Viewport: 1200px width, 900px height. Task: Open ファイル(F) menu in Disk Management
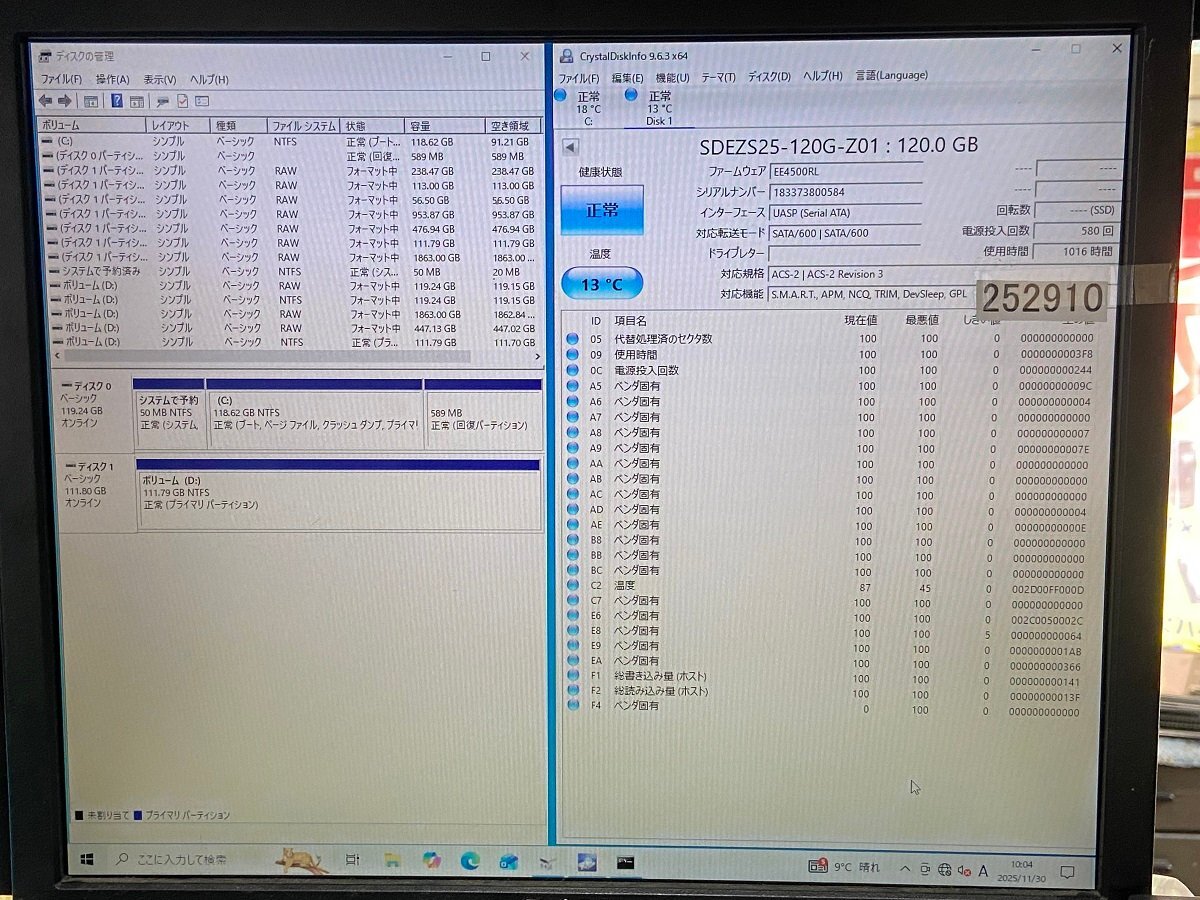coord(60,79)
